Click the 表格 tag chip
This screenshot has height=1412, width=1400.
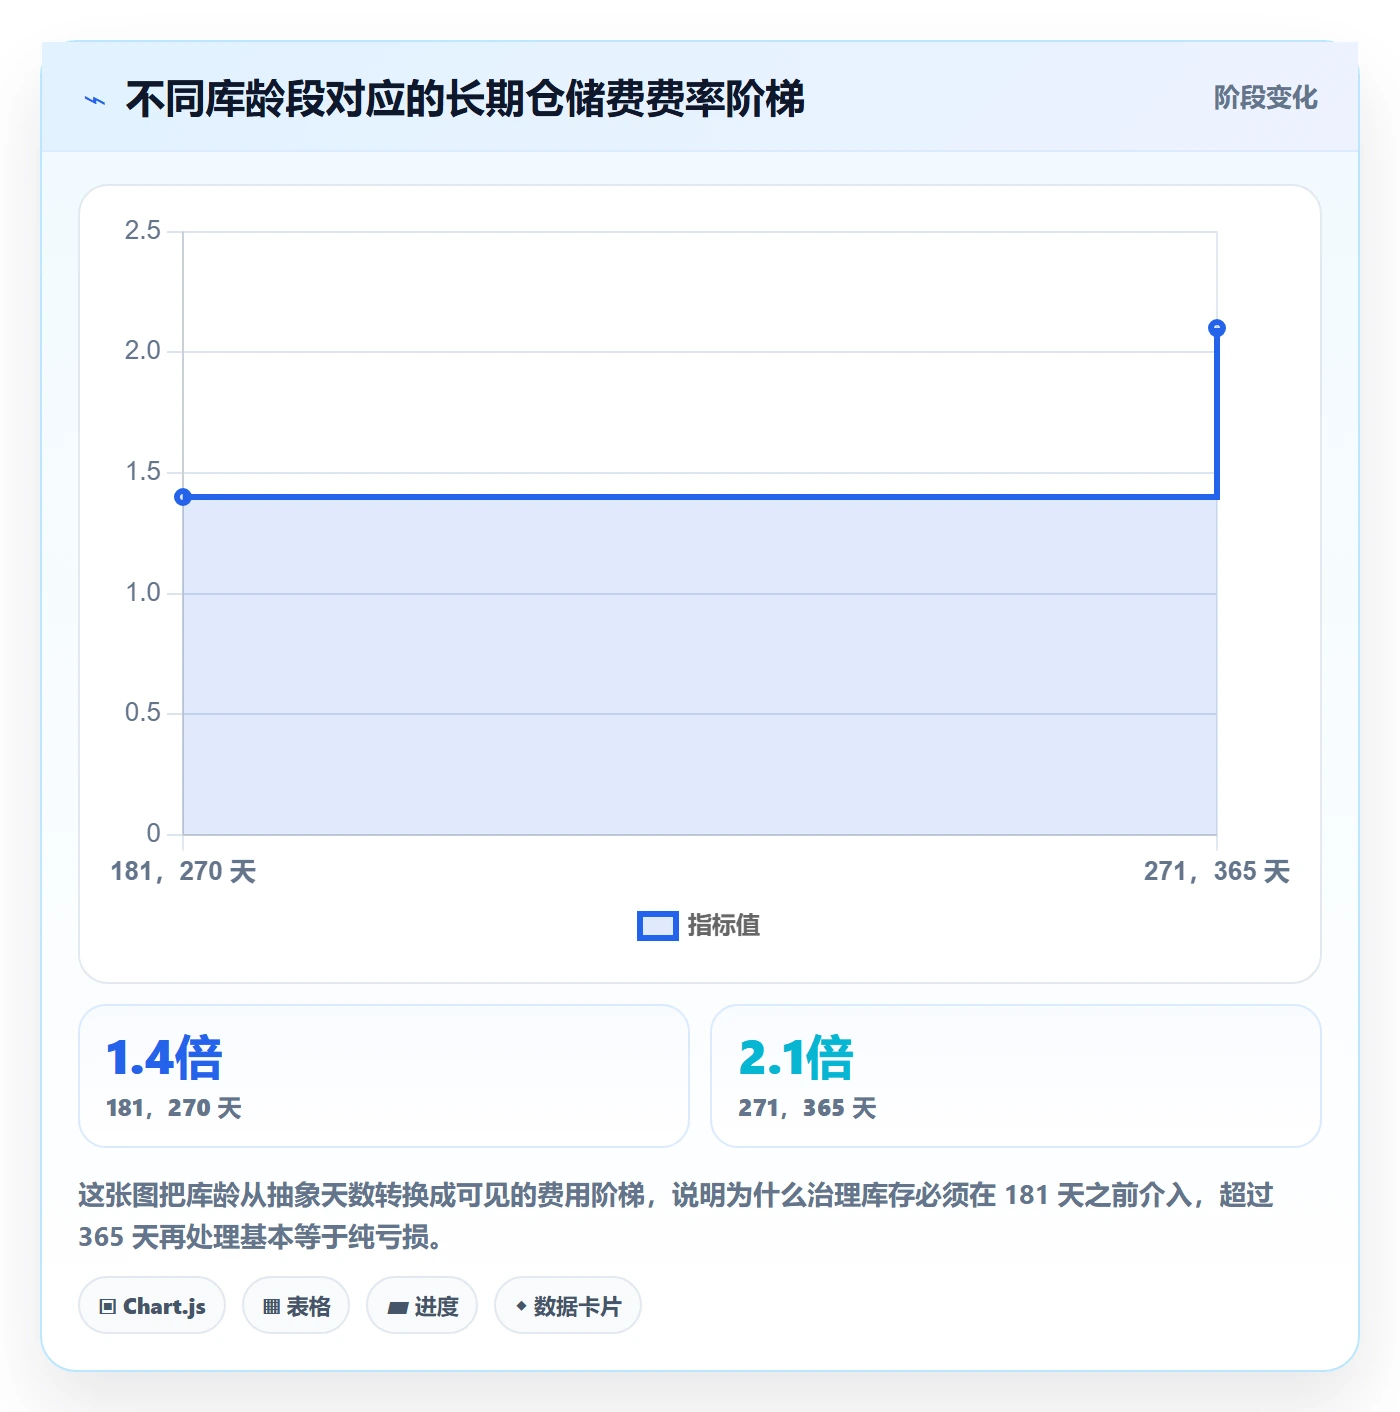click(x=296, y=1306)
